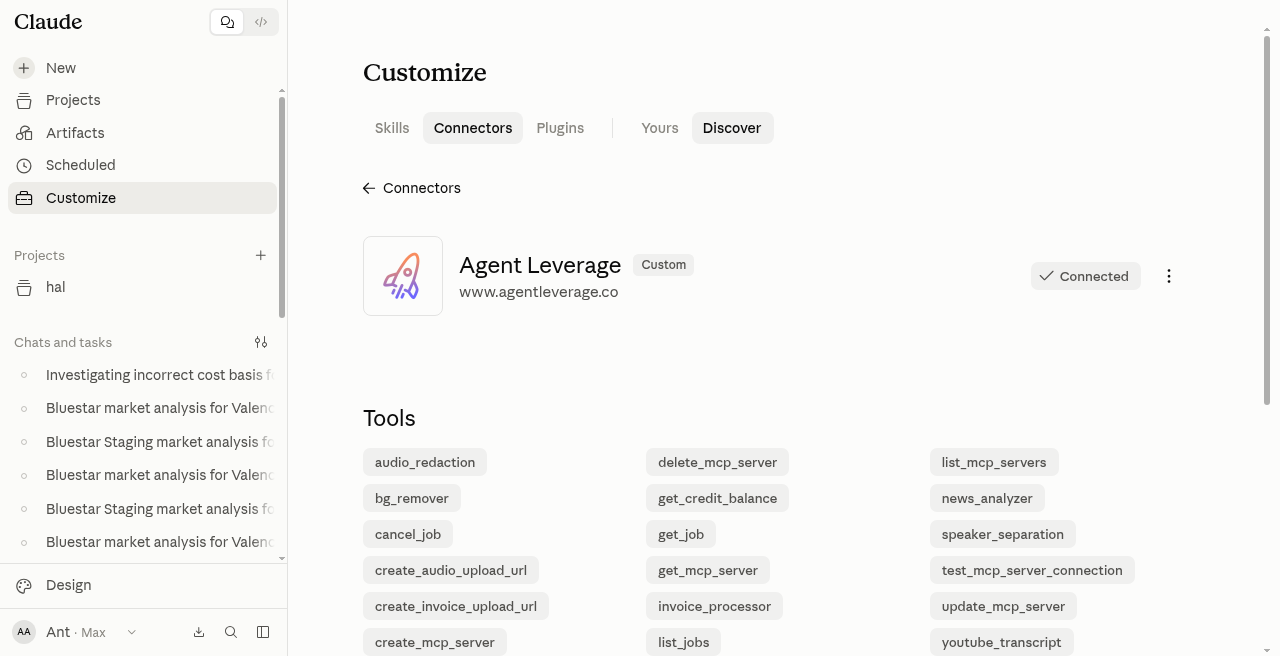Click the main page vertical scrollbar

click(1267, 220)
